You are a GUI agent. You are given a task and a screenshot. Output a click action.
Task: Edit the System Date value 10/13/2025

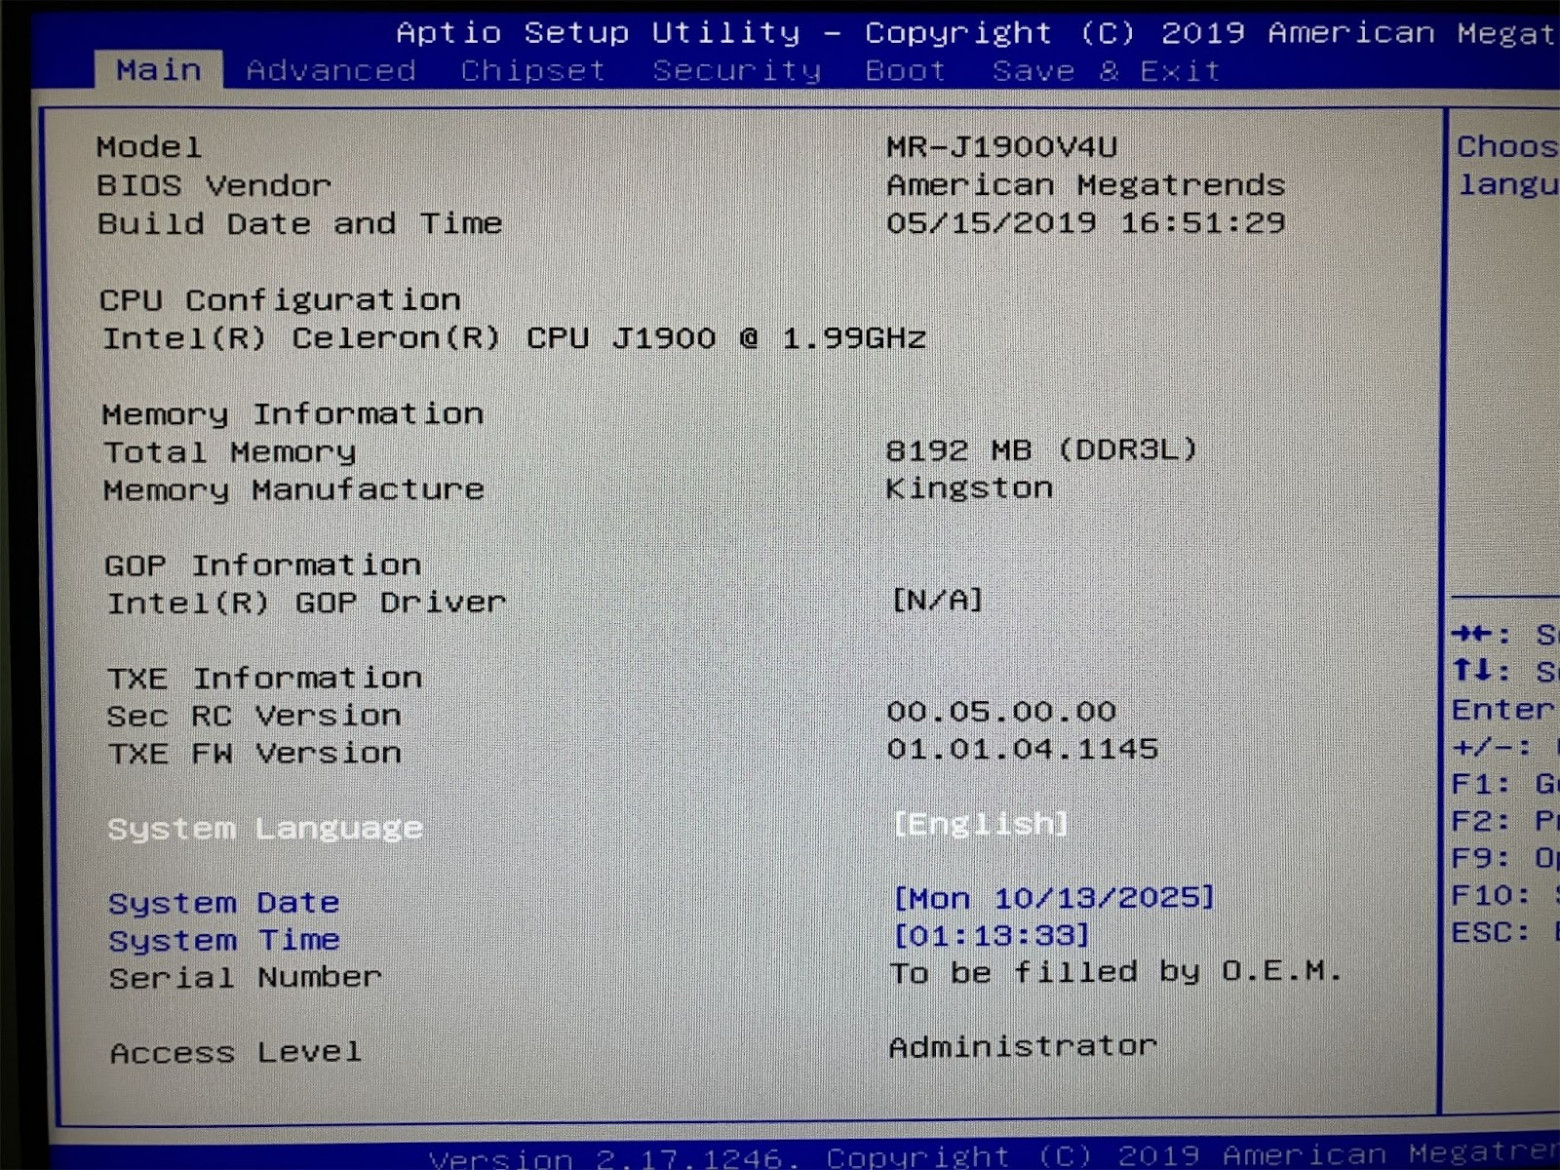click(x=1054, y=898)
